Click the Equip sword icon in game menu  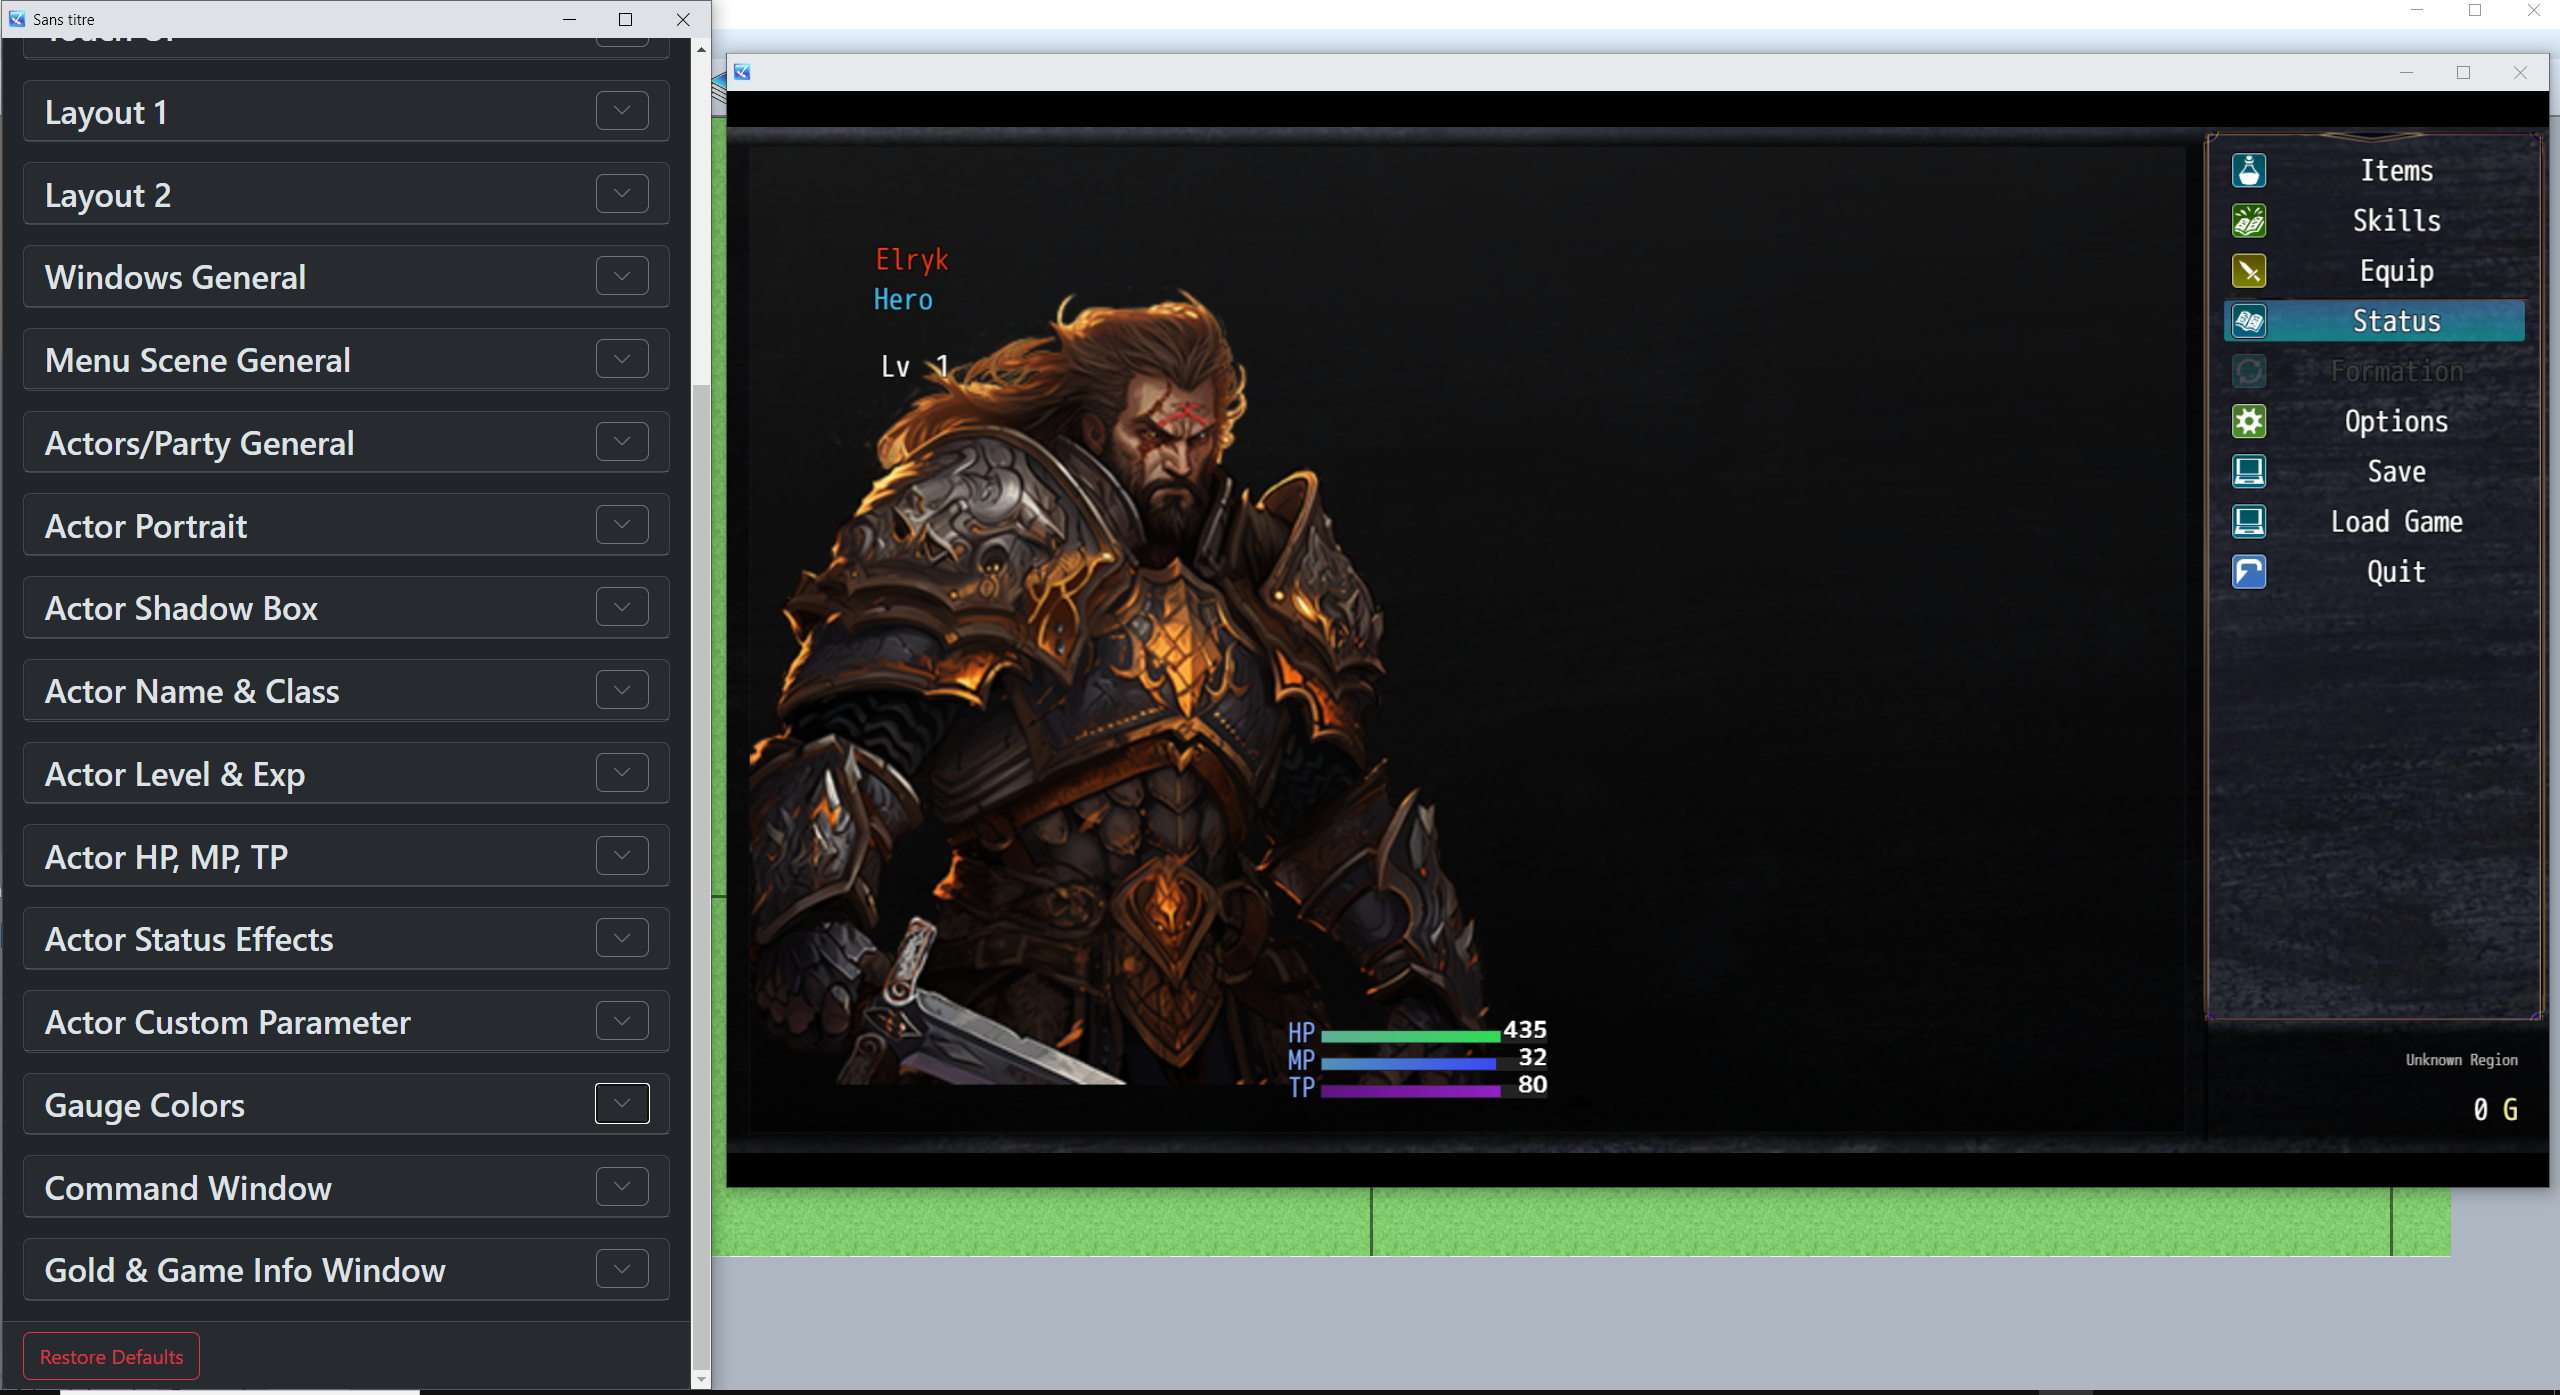[x=2249, y=271]
